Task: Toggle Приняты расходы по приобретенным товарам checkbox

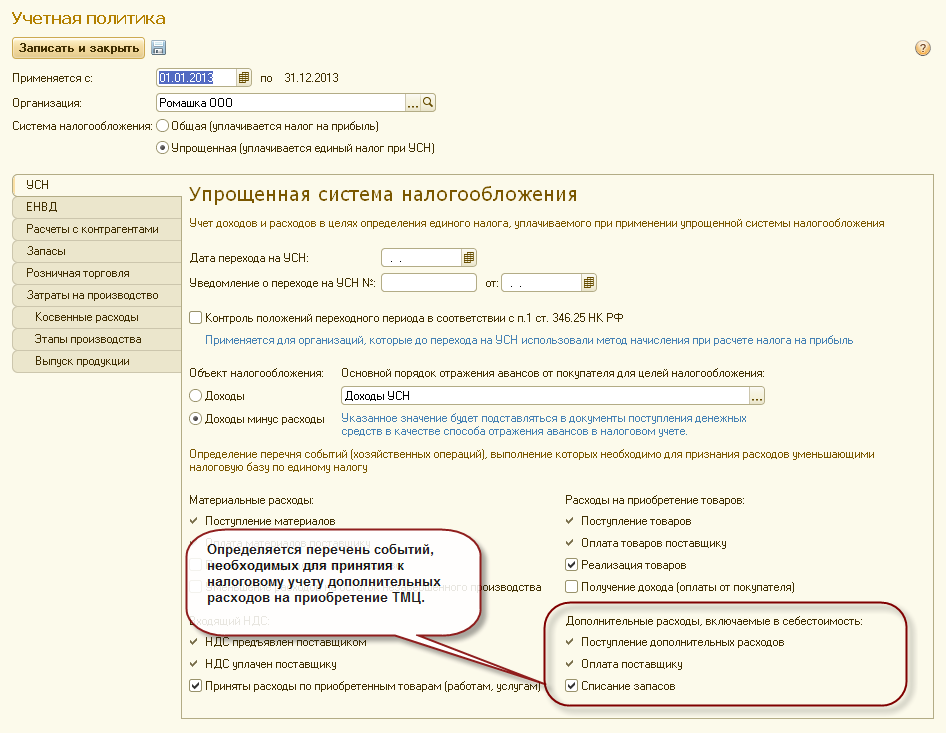Action: coord(195,686)
